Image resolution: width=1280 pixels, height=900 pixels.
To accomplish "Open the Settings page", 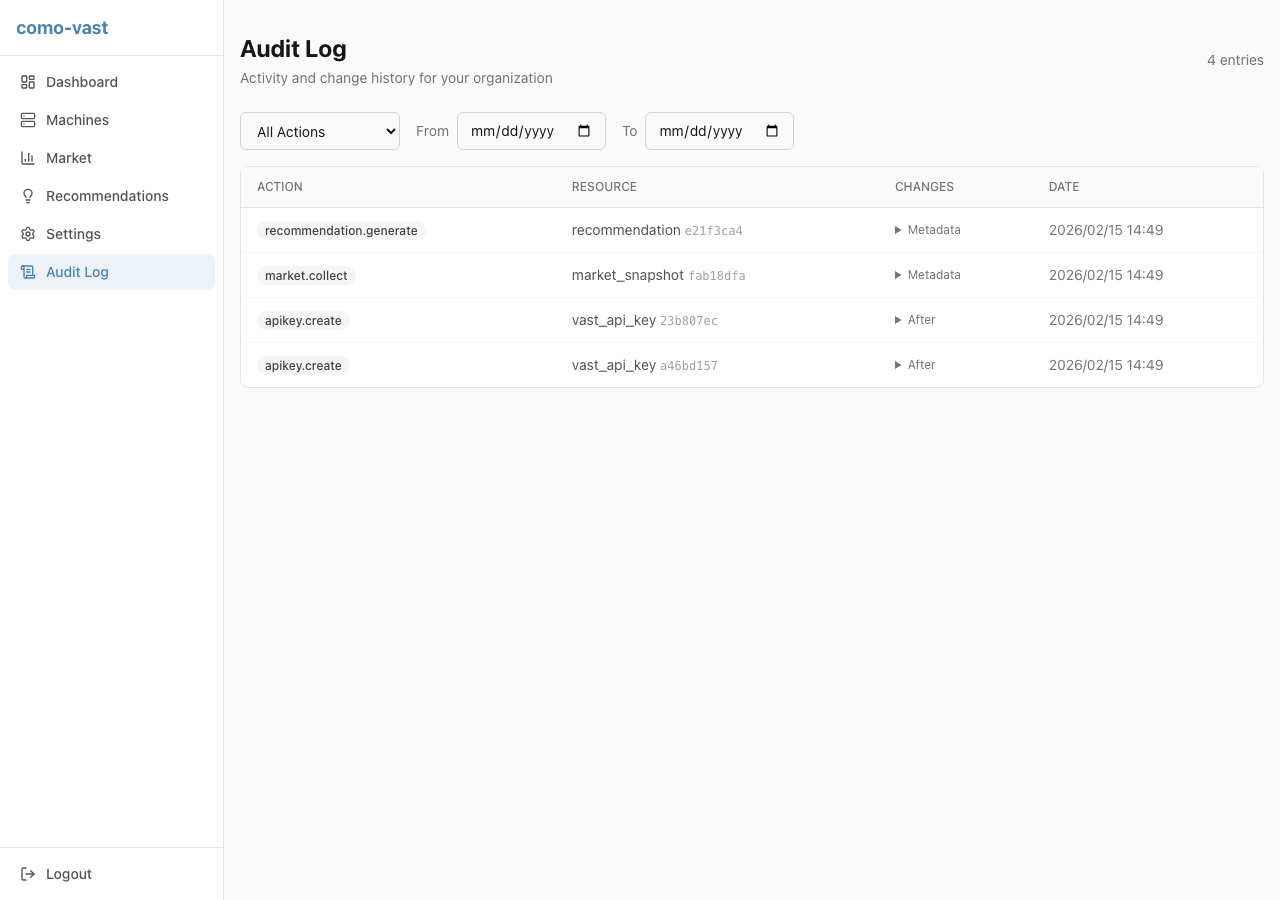I will pos(111,234).
